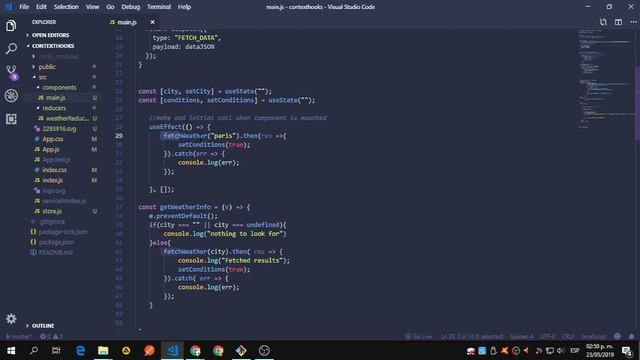Open the Search view in activity bar
The width and height of the screenshot is (640, 360).
click(x=11, y=49)
